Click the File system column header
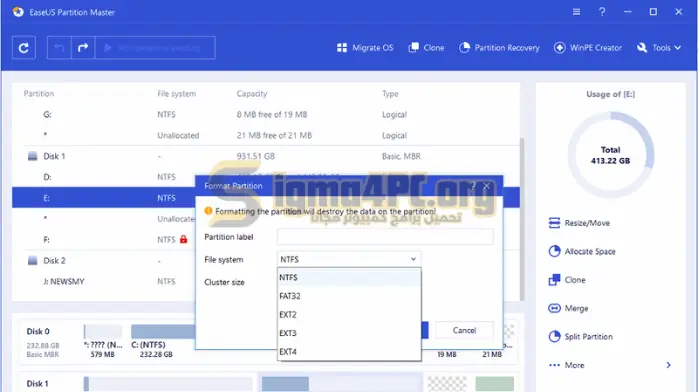The width and height of the screenshot is (698, 392). [176, 93]
